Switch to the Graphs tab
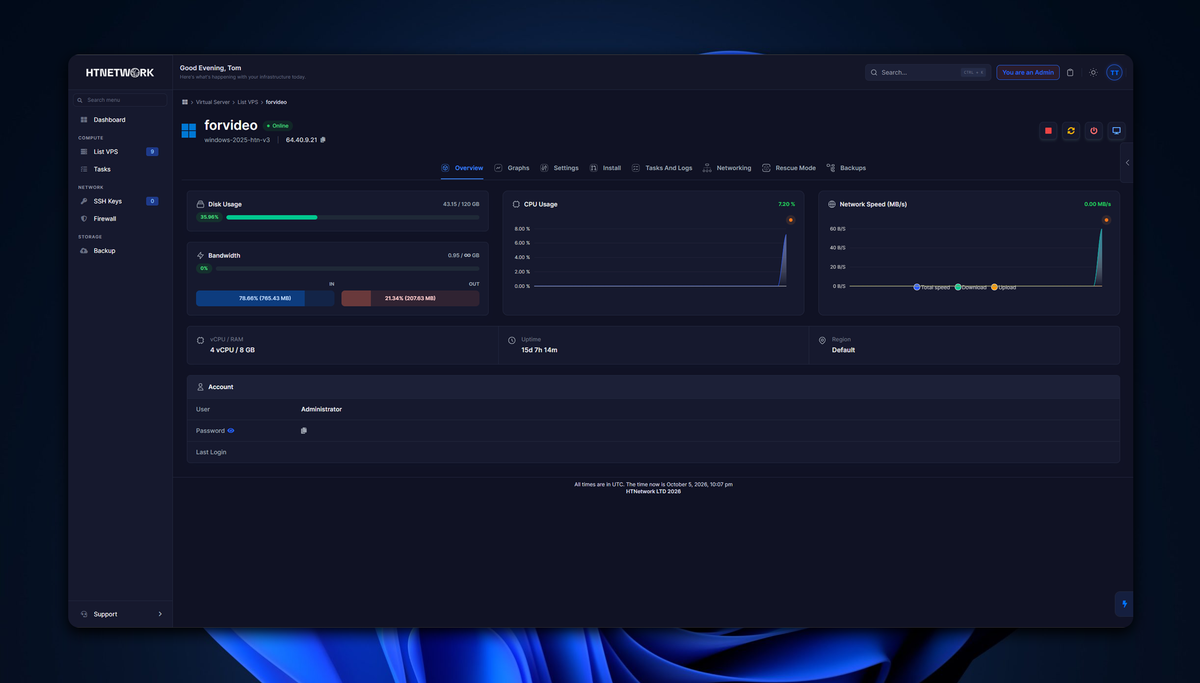Viewport: 1200px width, 683px height. click(512, 168)
